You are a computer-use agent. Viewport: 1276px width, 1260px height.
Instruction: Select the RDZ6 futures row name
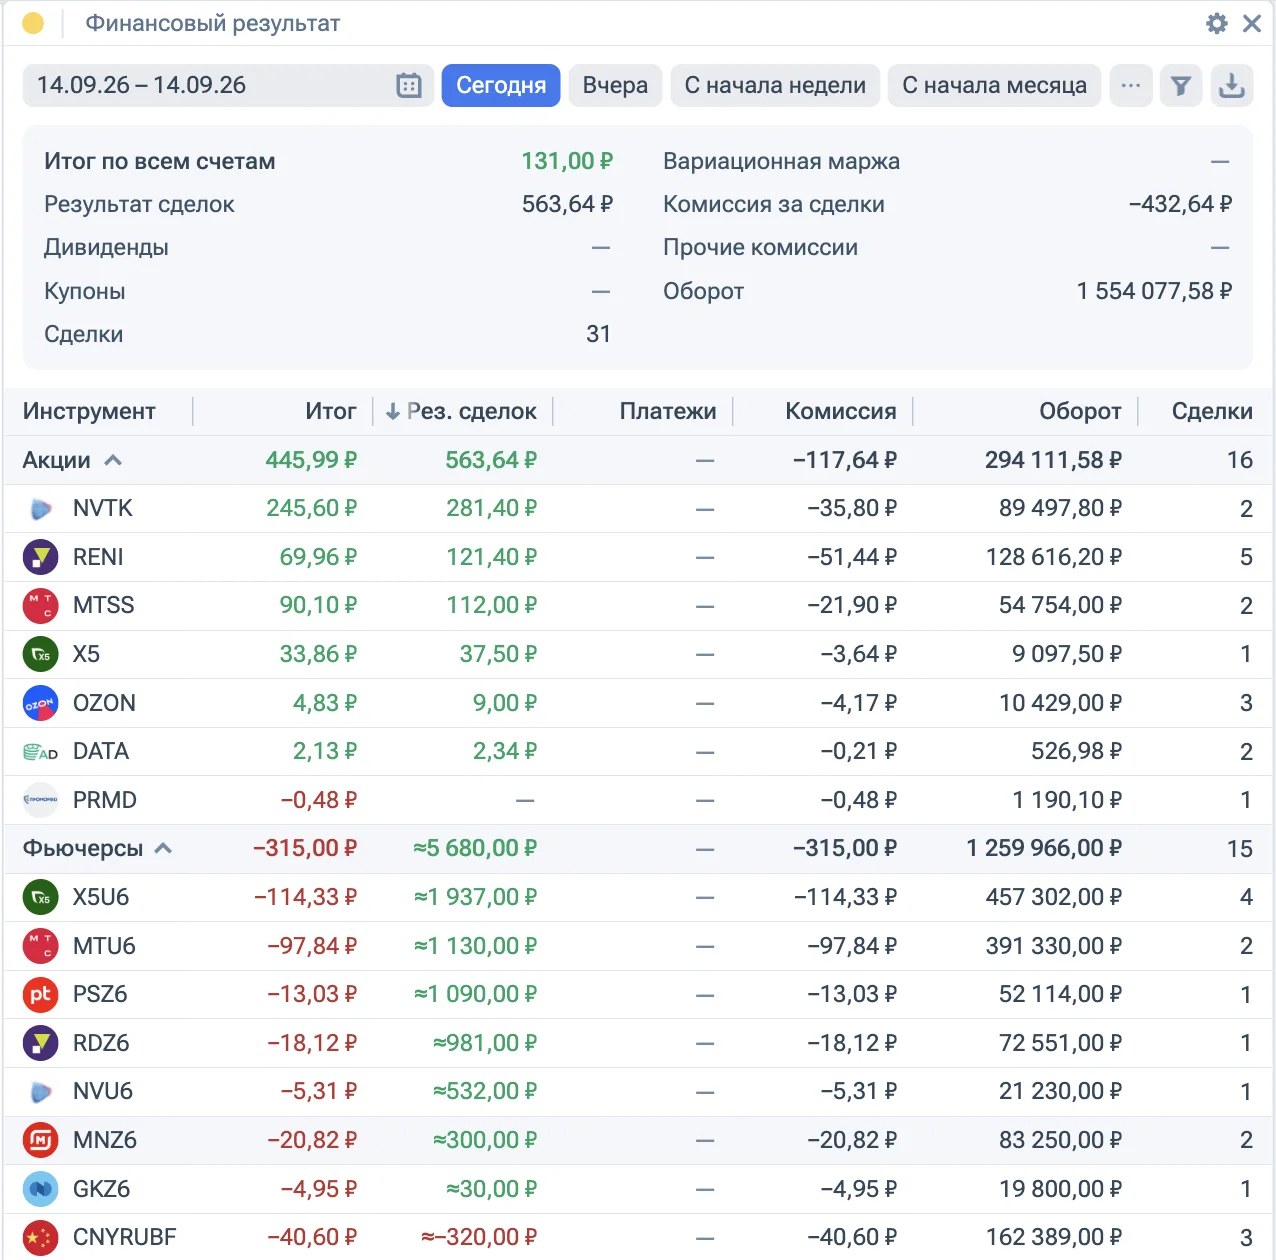click(x=101, y=1043)
